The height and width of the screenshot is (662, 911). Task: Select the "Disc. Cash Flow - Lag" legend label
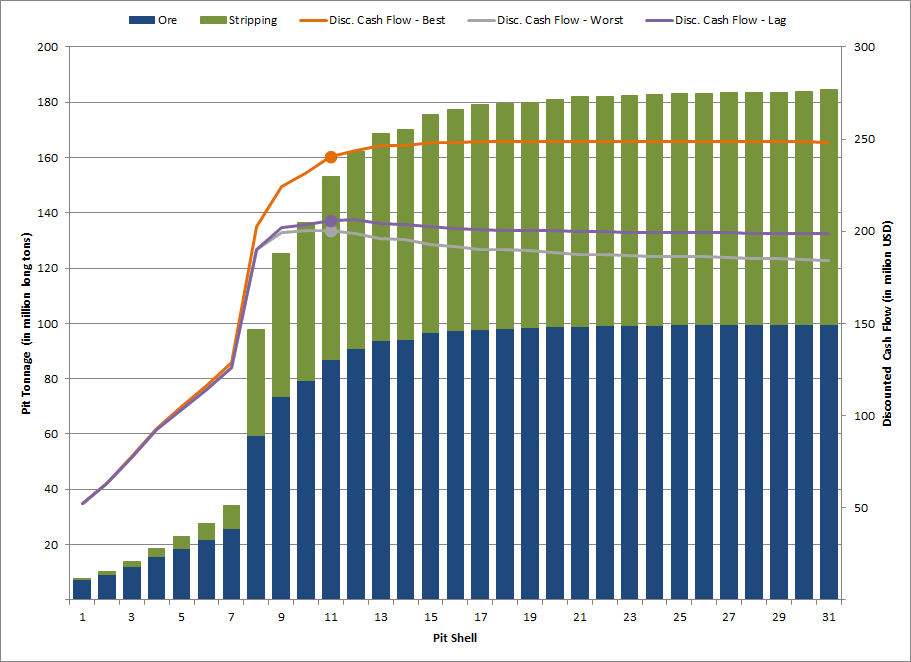(x=730, y=20)
